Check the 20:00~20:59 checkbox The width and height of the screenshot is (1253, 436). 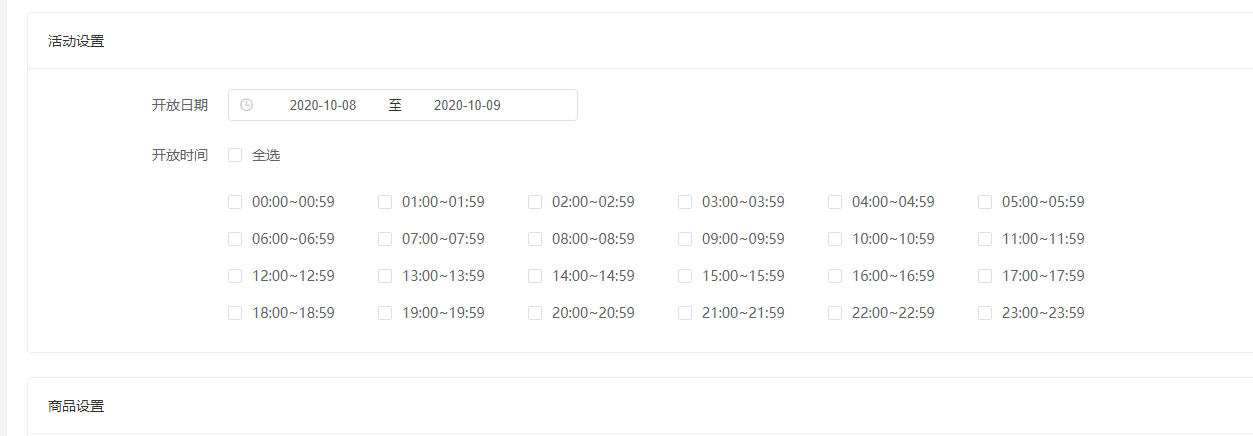point(535,313)
